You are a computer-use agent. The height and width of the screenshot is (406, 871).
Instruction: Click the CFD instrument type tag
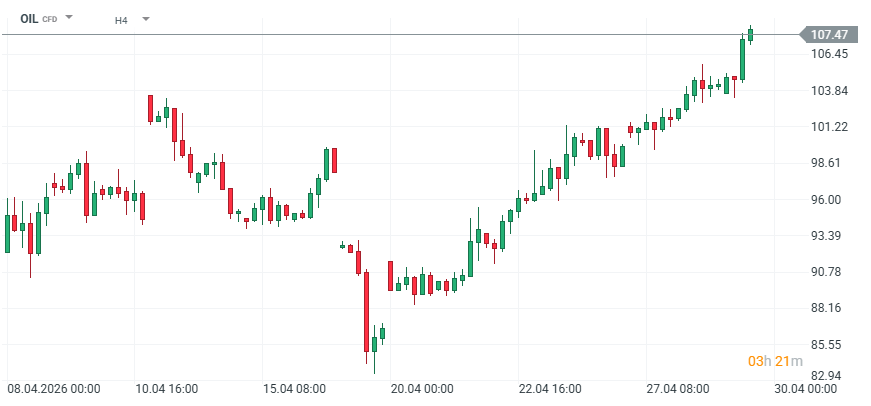click(49, 20)
